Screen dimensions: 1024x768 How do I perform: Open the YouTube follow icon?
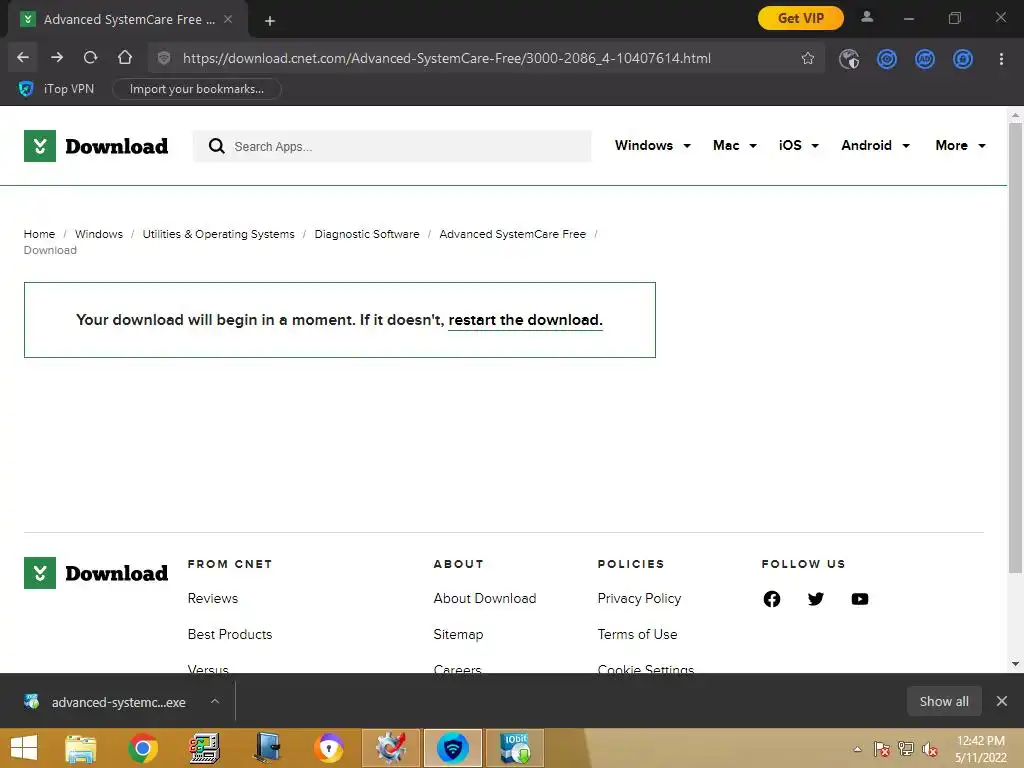click(860, 599)
